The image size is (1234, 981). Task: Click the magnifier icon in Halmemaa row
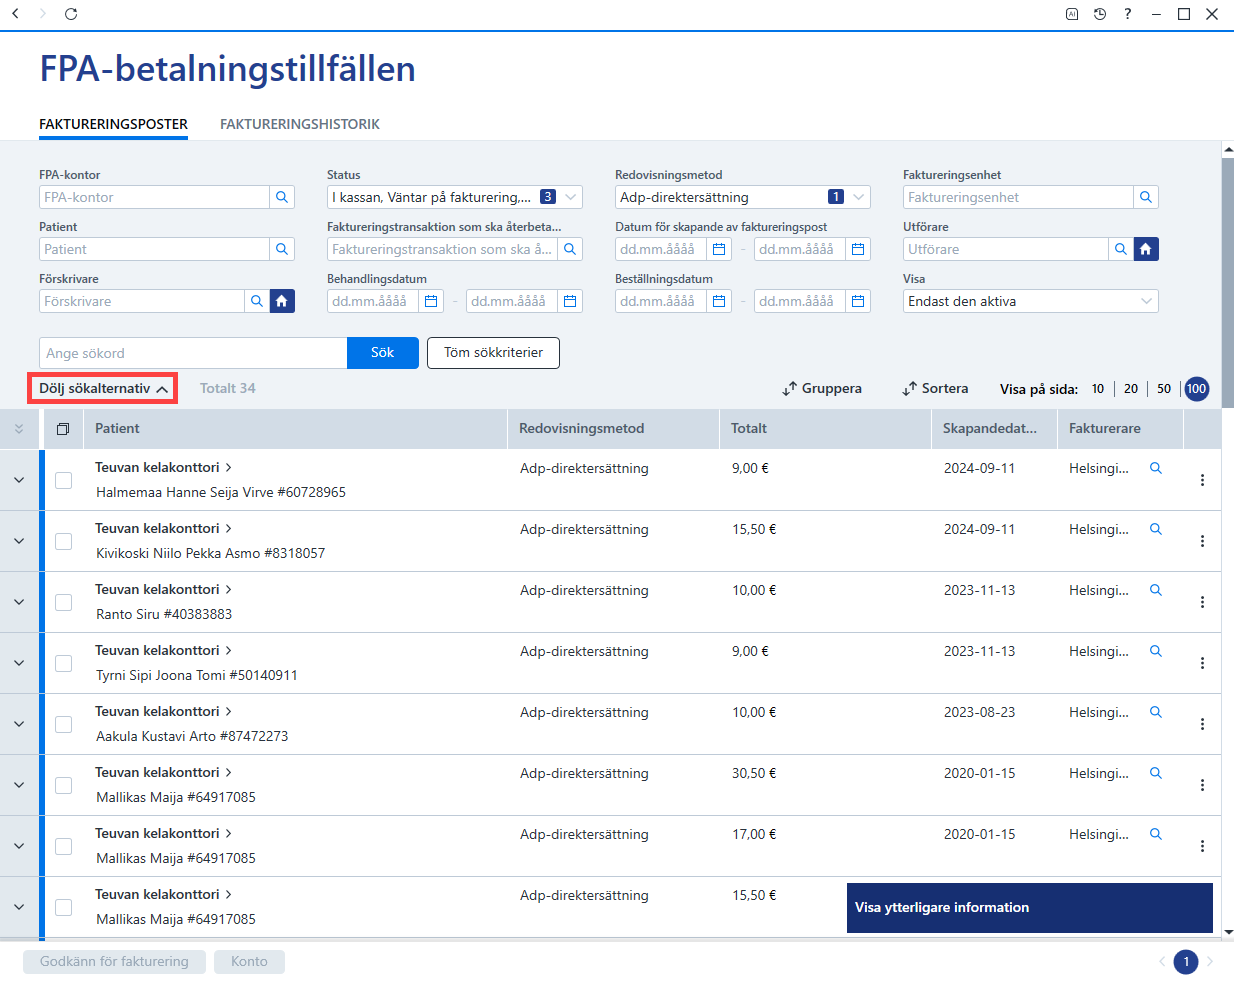[1156, 468]
